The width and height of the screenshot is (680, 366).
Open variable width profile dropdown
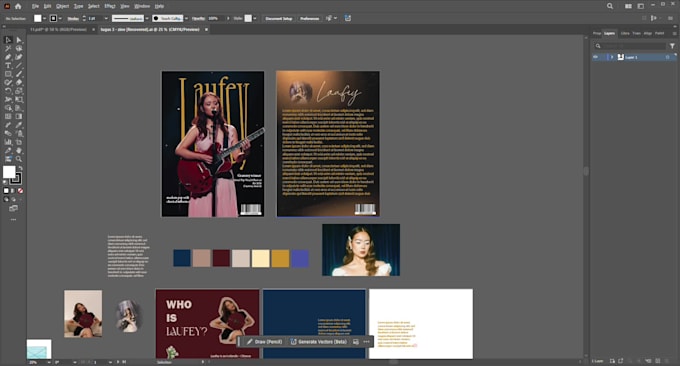pyautogui.click(x=147, y=19)
